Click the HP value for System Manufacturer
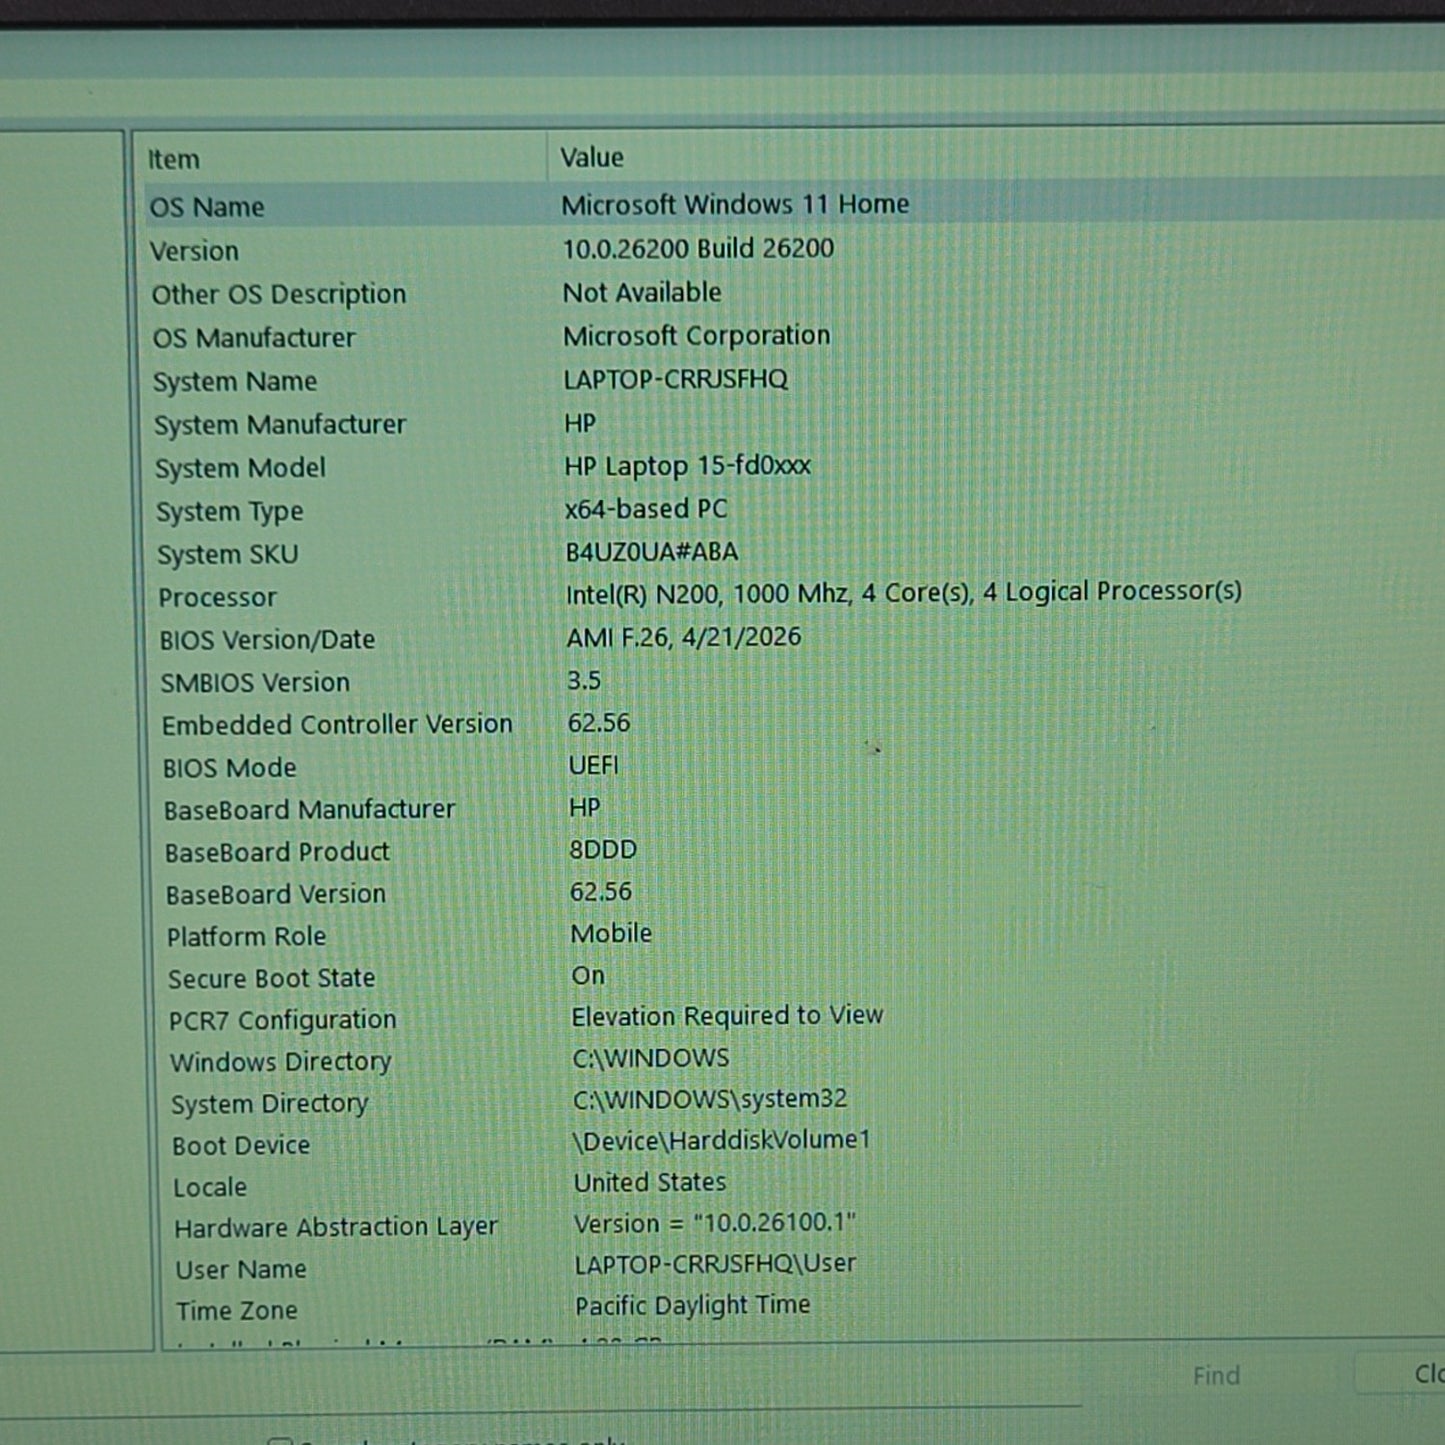This screenshot has height=1445, width=1445. coord(580,423)
